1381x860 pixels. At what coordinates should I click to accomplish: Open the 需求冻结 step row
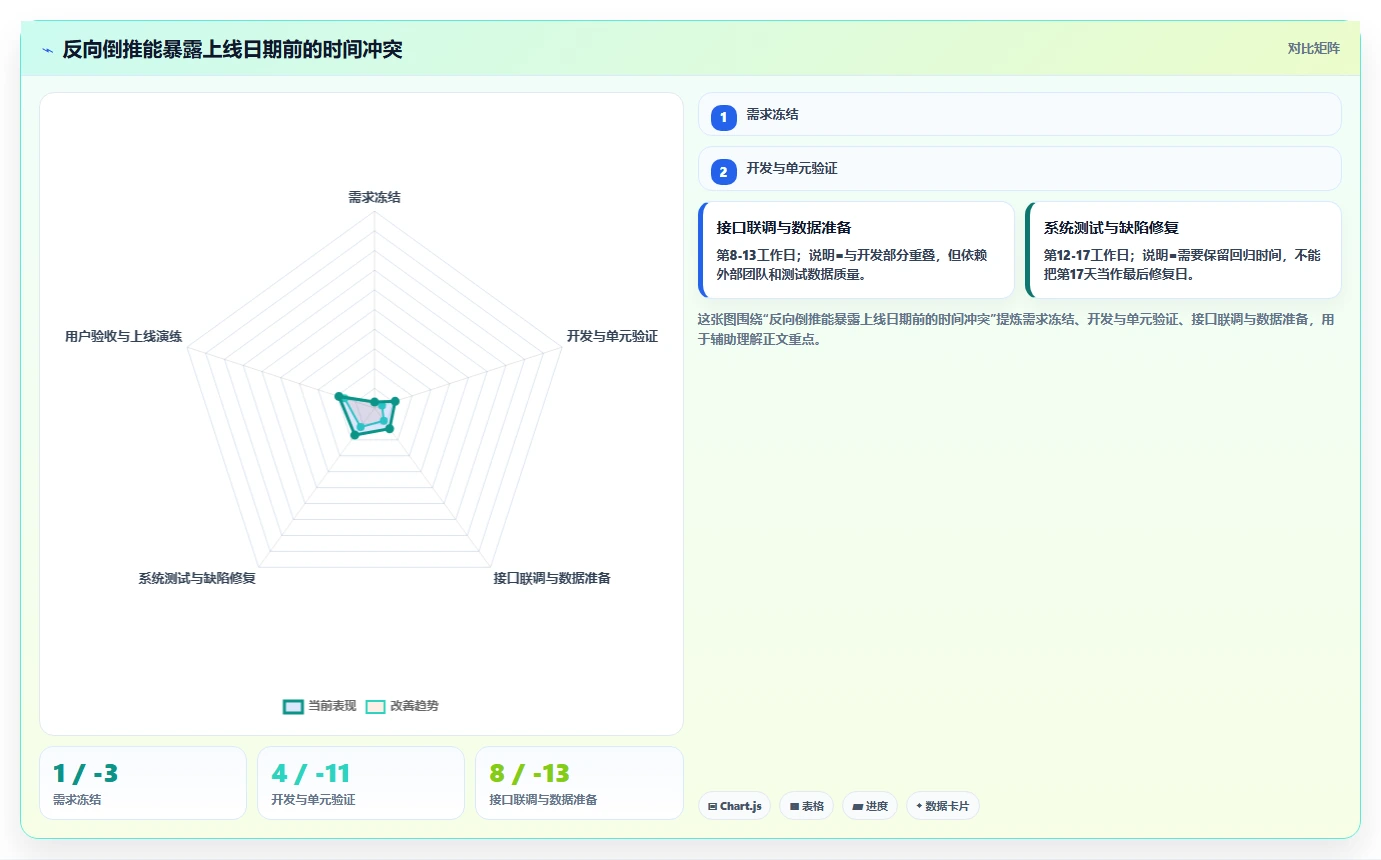[x=1019, y=114]
